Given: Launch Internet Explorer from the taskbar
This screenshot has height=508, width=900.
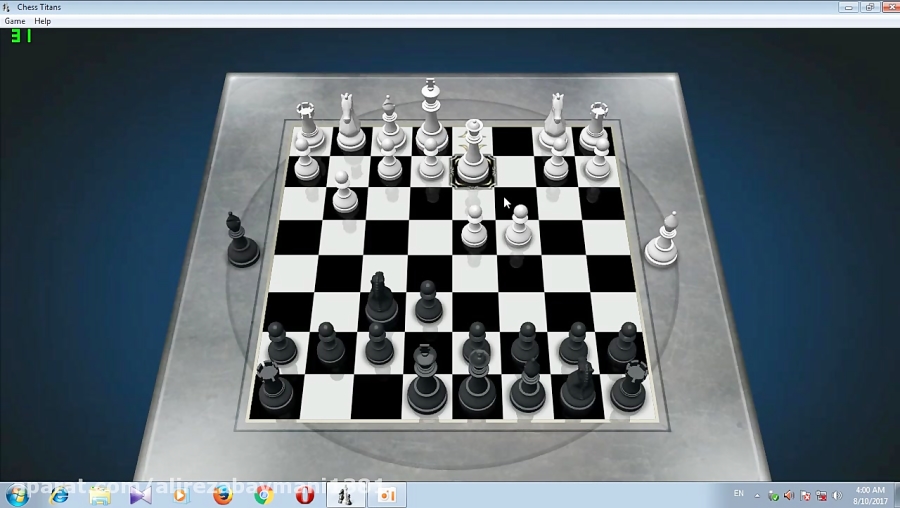Looking at the screenshot, I should pyautogui.click(x=59, y=495).
